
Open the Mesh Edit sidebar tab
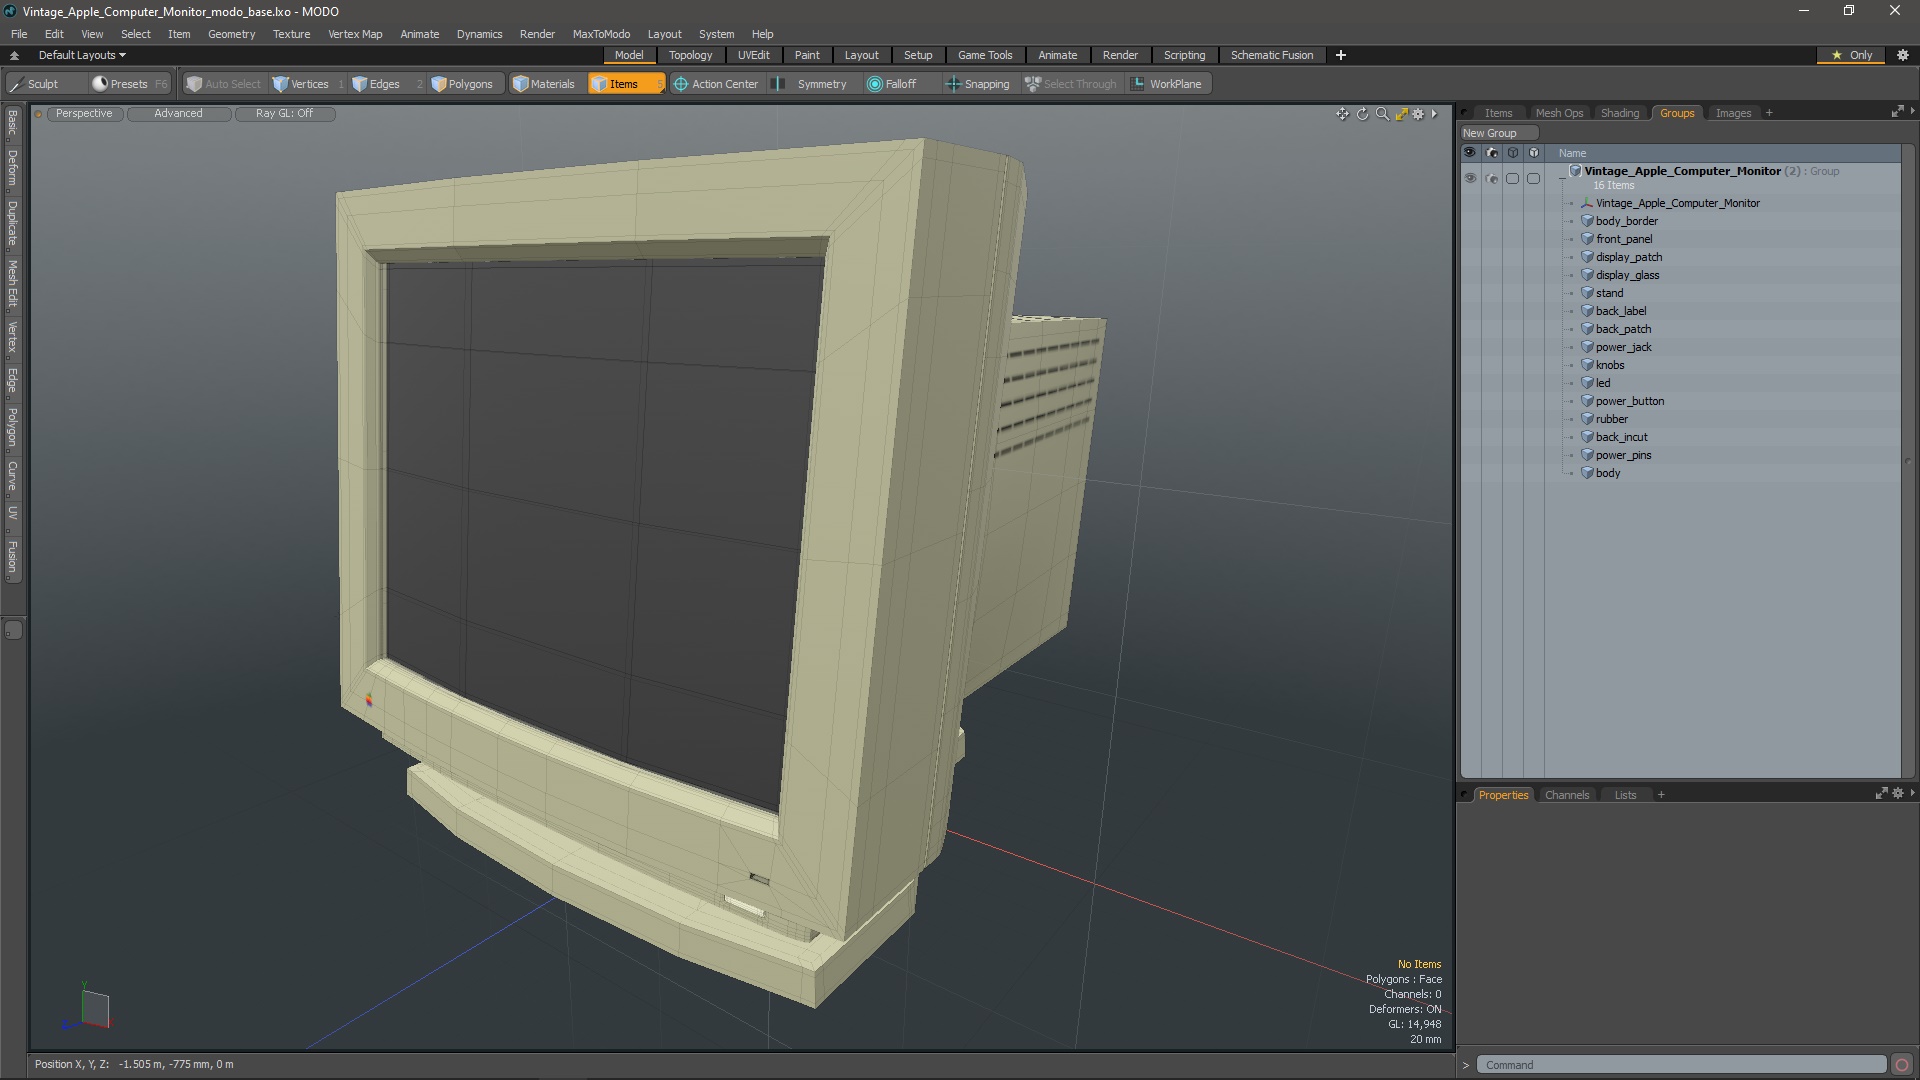coord(12,284)
